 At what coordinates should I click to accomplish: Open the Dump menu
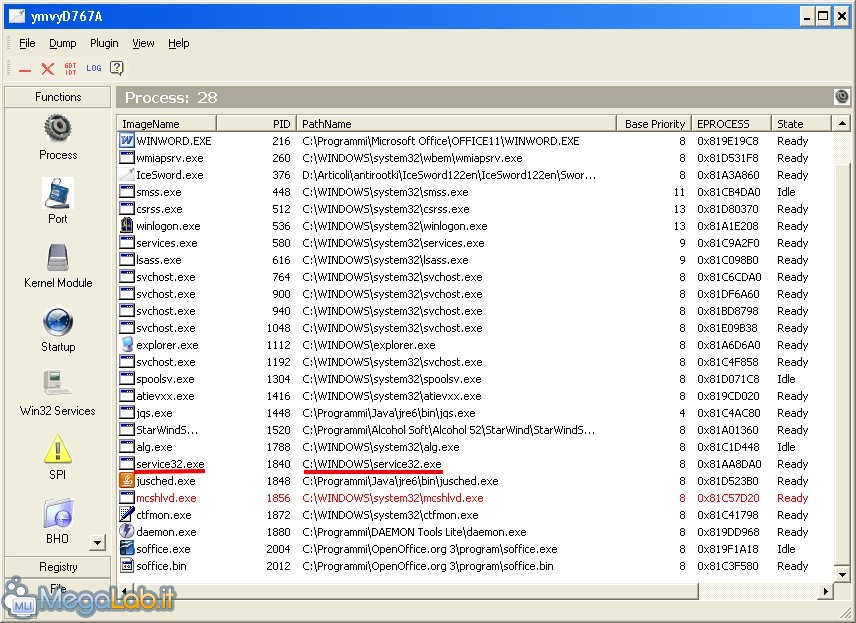(63, 44)
